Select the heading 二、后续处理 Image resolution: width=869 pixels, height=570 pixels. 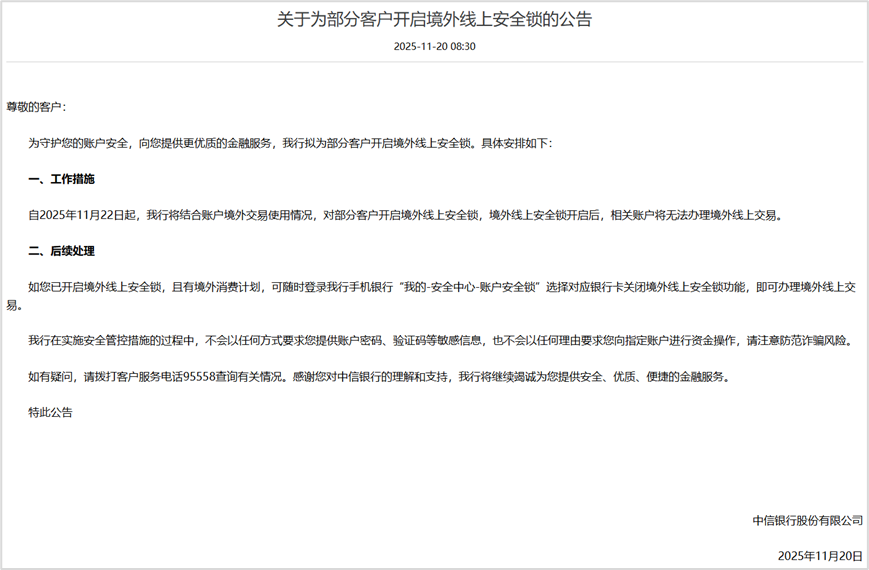[x=61, y=251]
